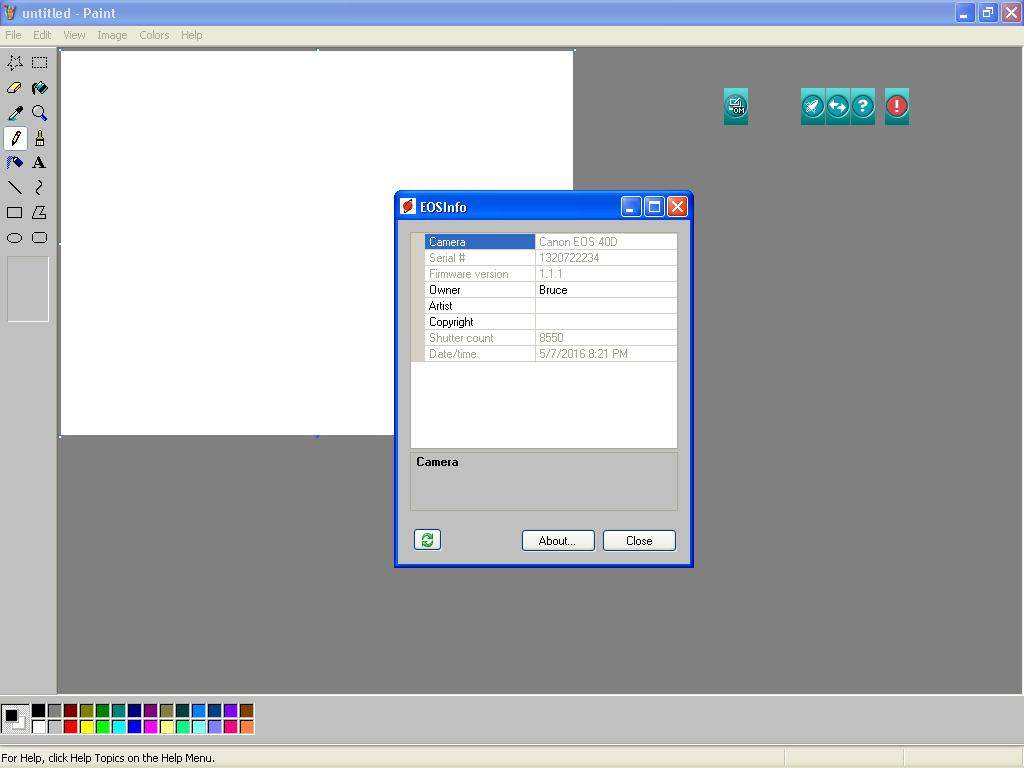Select the Shutter count row label
Screen dimensions: 1024x768
(x=461, y=338)
